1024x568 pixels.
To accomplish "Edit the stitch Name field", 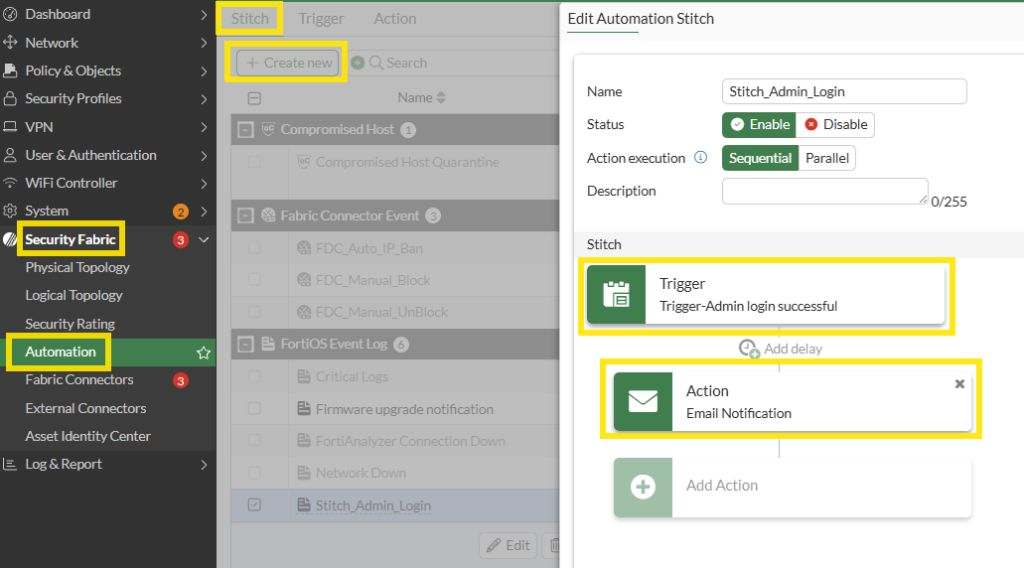I will [844, 91].
